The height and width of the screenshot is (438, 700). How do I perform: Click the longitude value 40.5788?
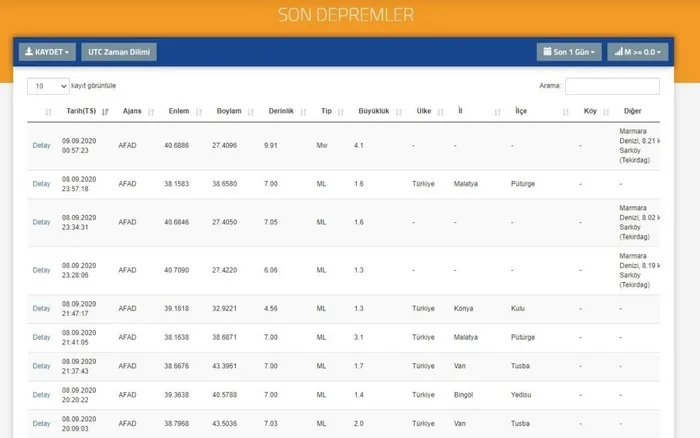coord(225,395)
